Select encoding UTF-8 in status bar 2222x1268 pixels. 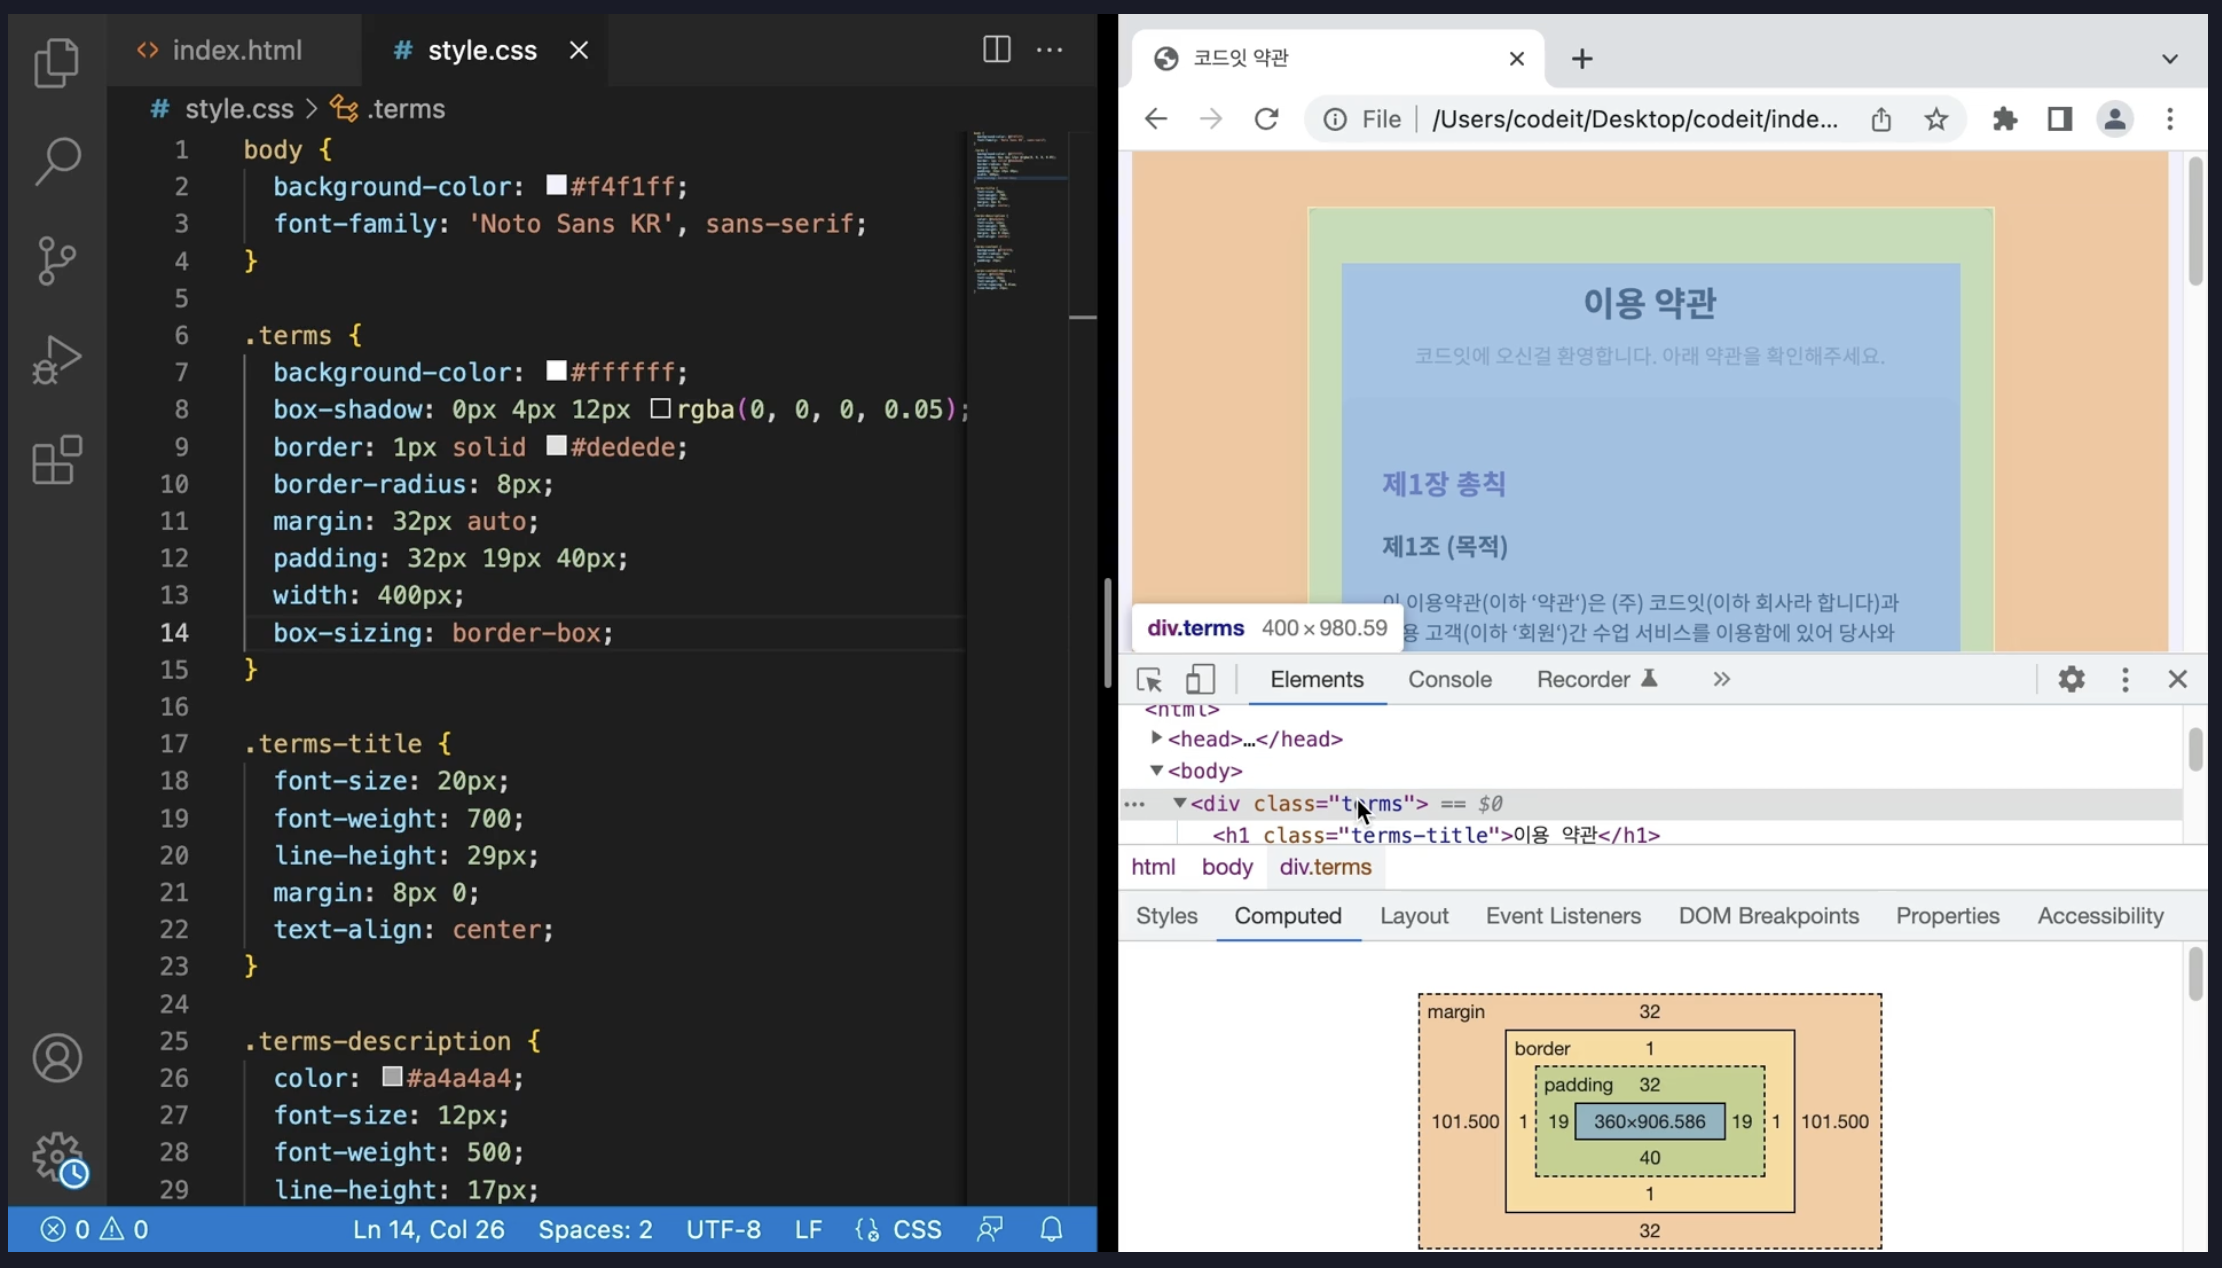pos(723,1229)
